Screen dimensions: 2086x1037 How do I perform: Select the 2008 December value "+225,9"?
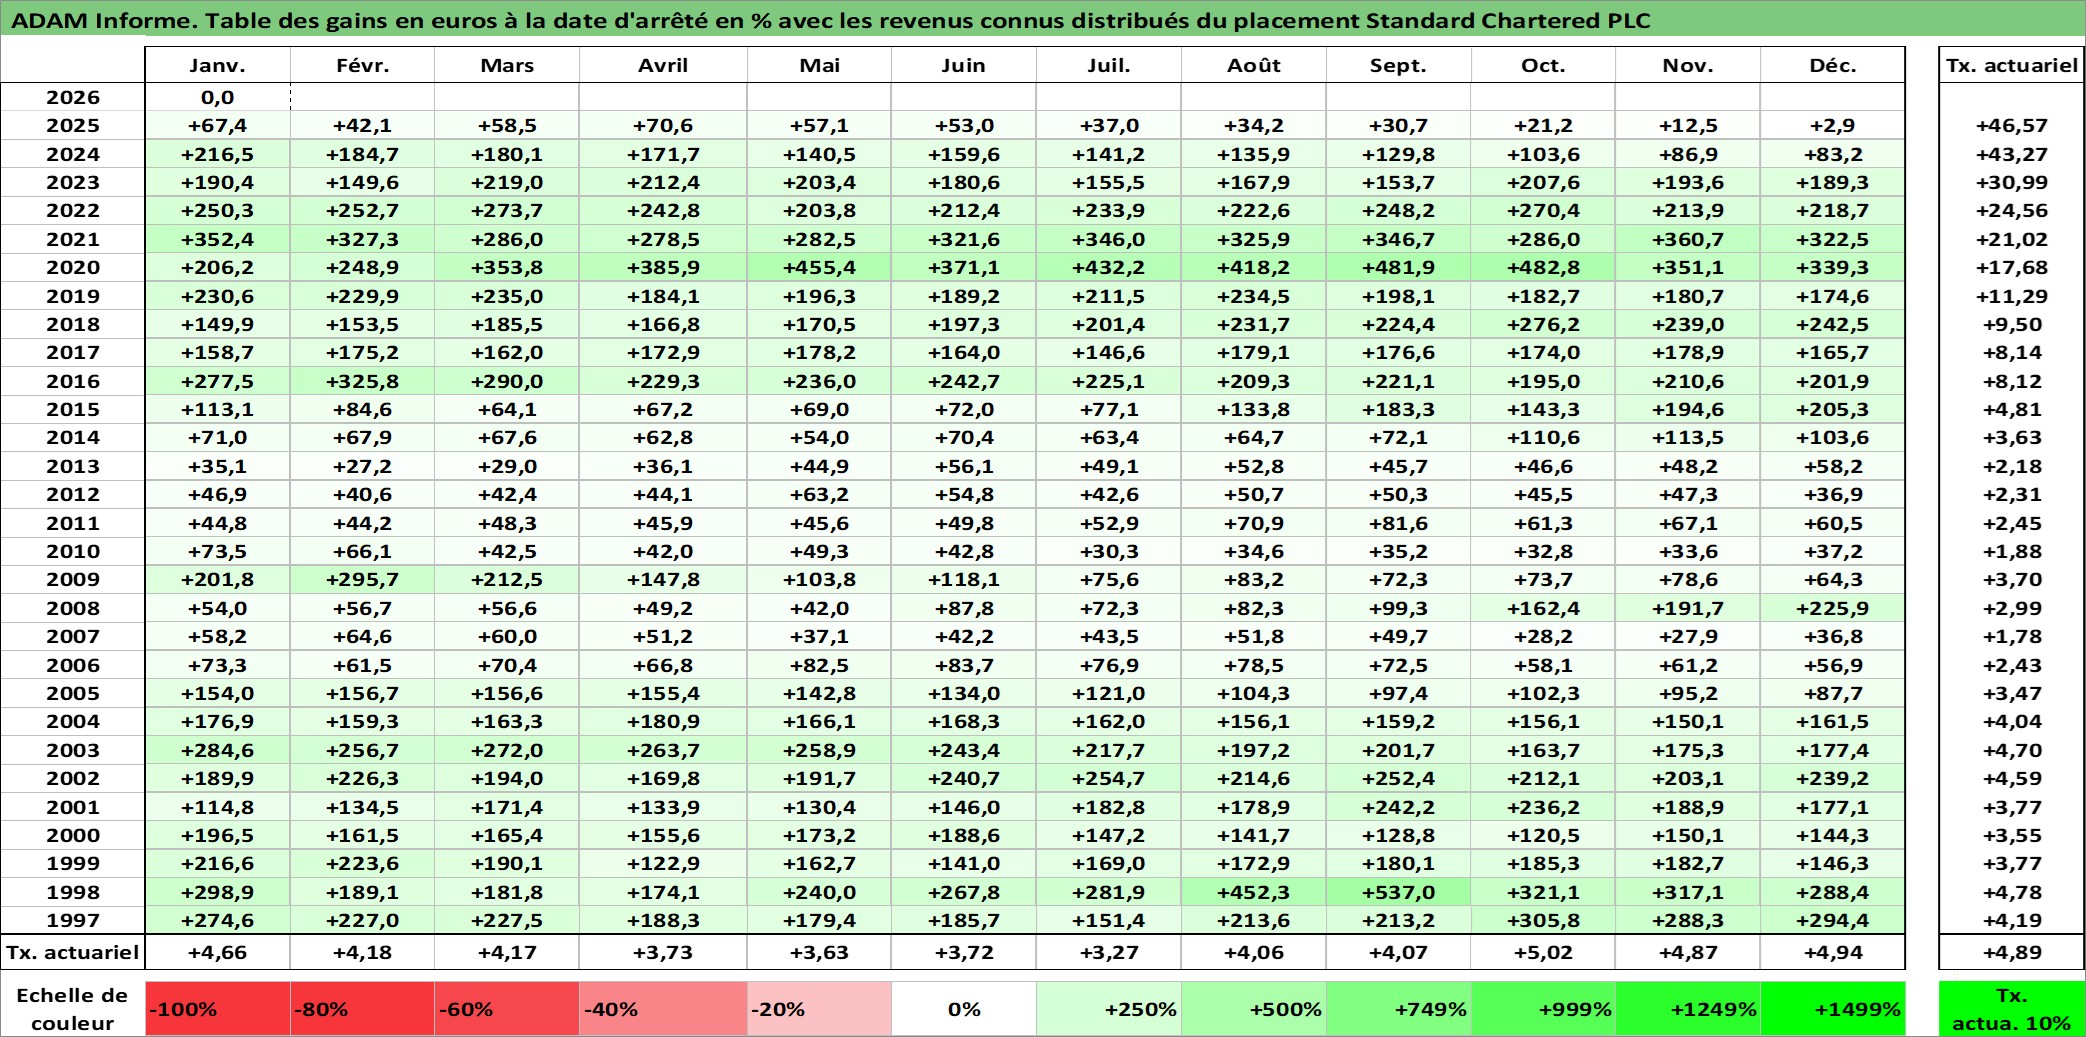click(1833, 608)
